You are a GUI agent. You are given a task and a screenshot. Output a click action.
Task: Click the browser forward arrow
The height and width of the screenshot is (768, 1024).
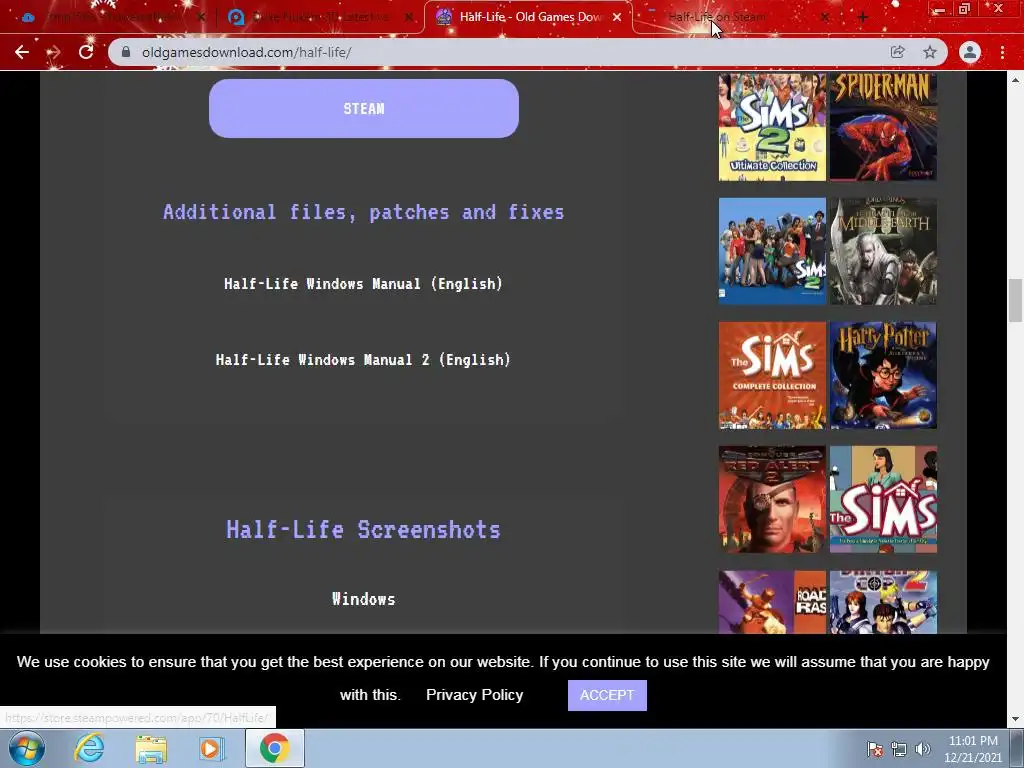54,52
